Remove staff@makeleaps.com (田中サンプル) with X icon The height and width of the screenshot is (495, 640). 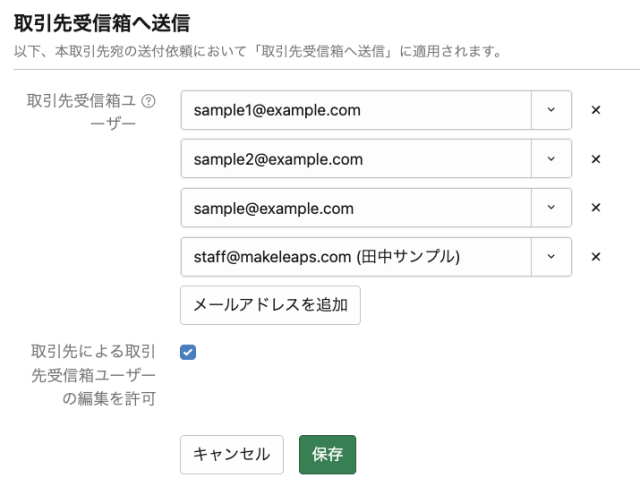coord(596,257)
